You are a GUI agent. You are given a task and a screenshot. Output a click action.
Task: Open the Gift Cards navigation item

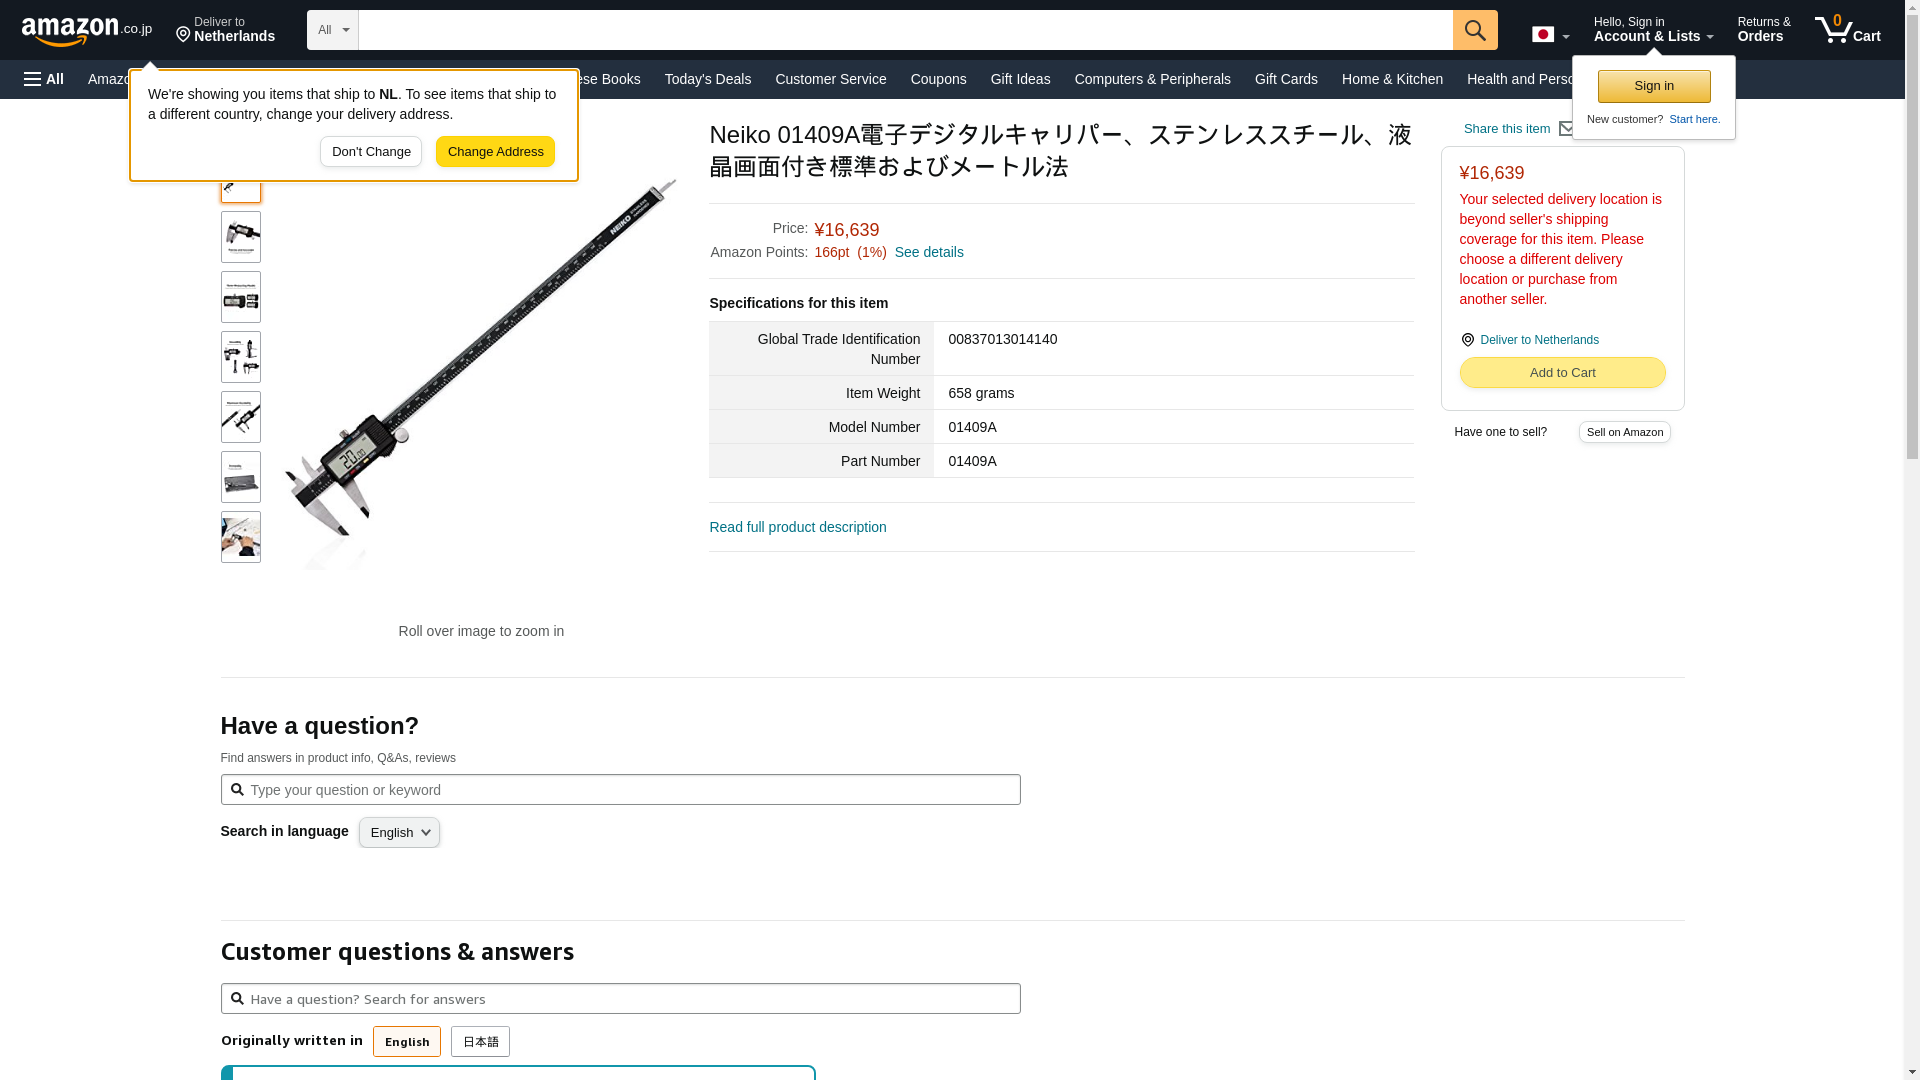[x=1285, y=79]
